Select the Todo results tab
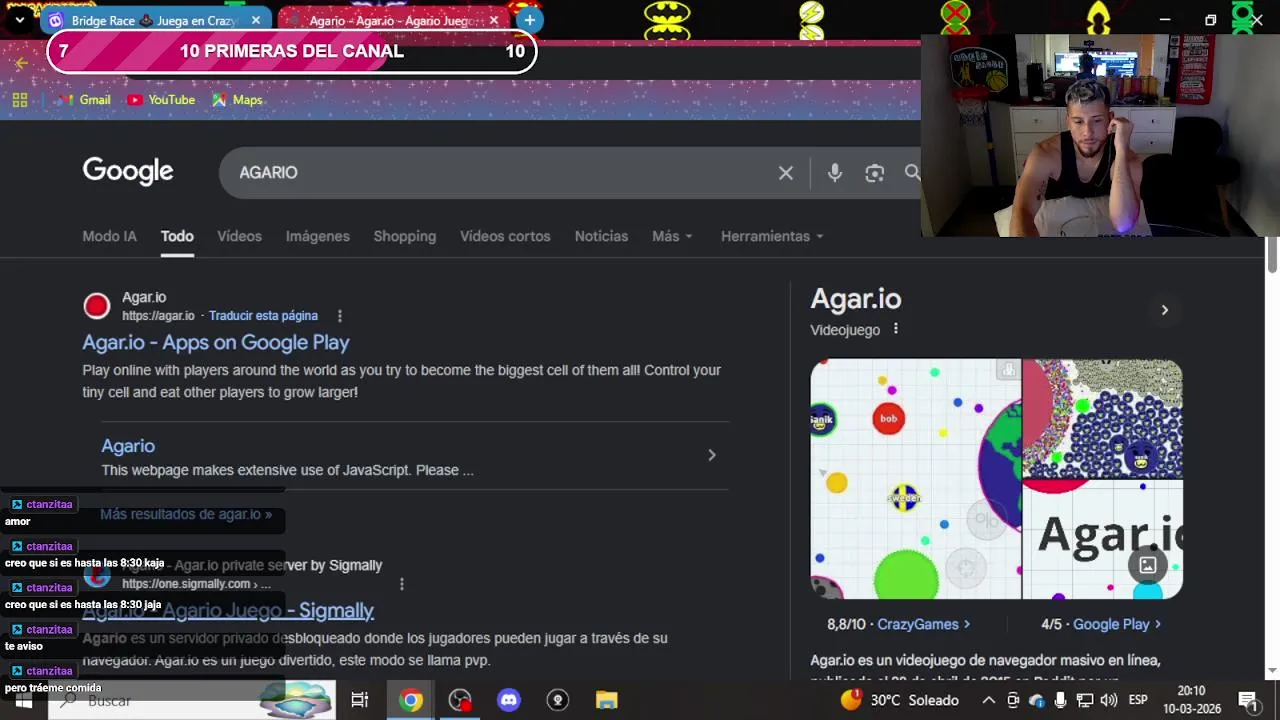This screenshot has height=720, width=1280. tap(177, 236)
